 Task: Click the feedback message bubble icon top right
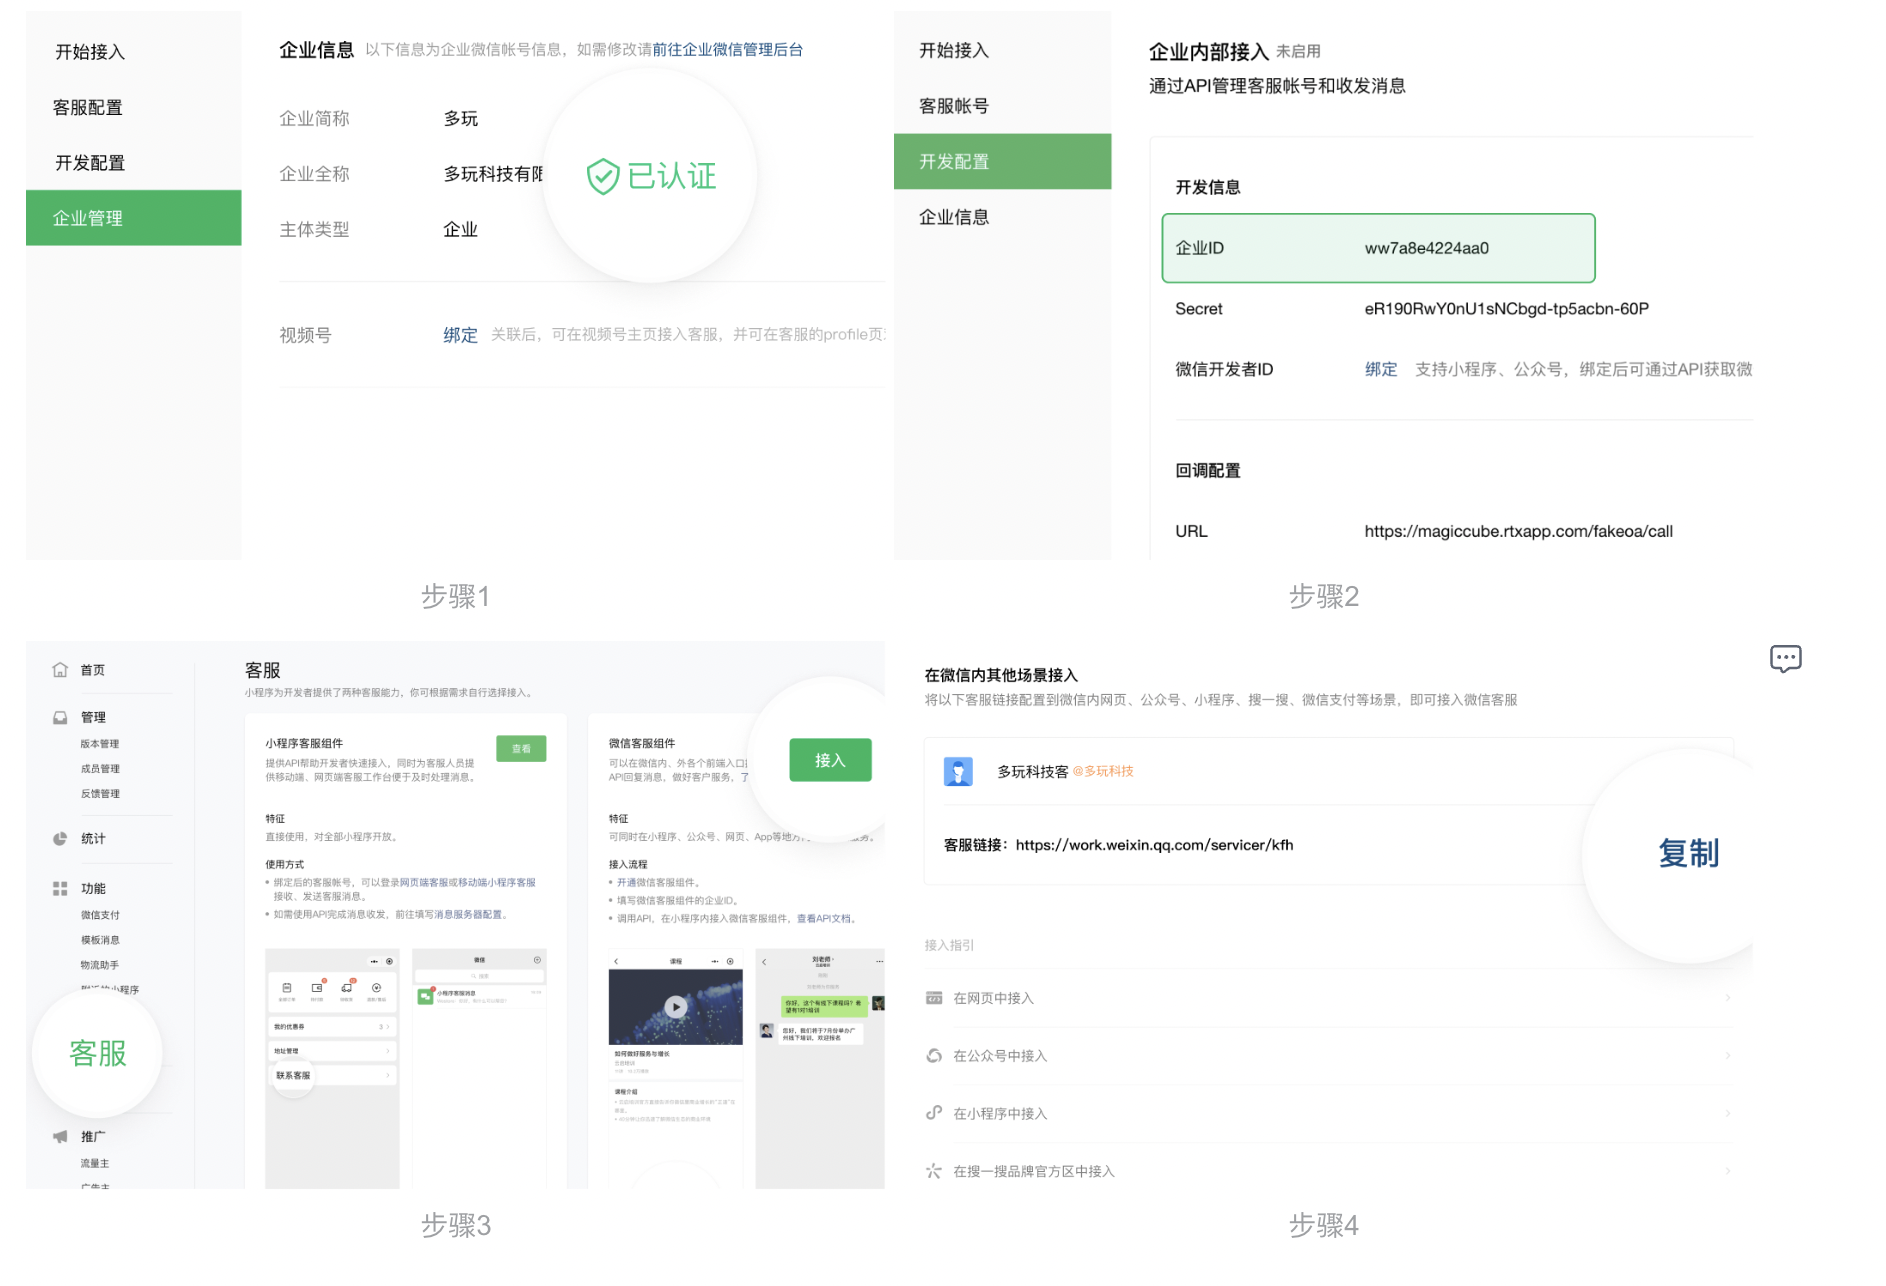1786,658
